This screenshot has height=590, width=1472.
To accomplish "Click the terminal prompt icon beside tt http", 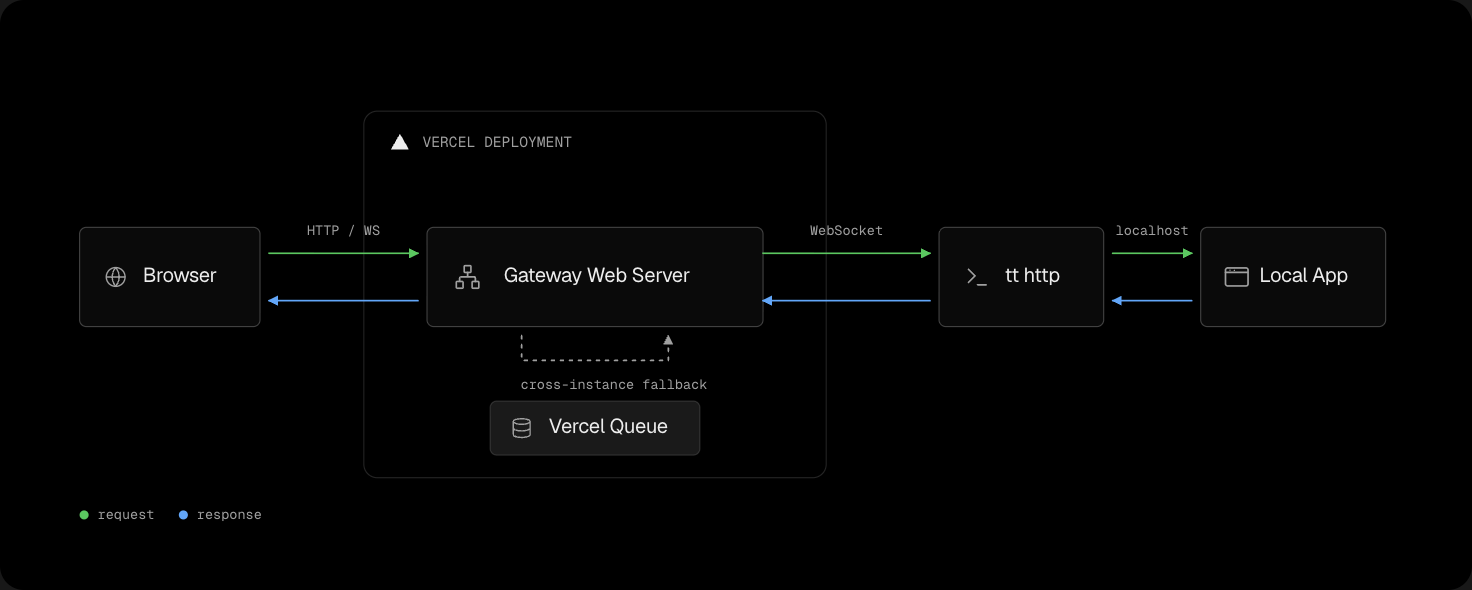I will point(977,277).
